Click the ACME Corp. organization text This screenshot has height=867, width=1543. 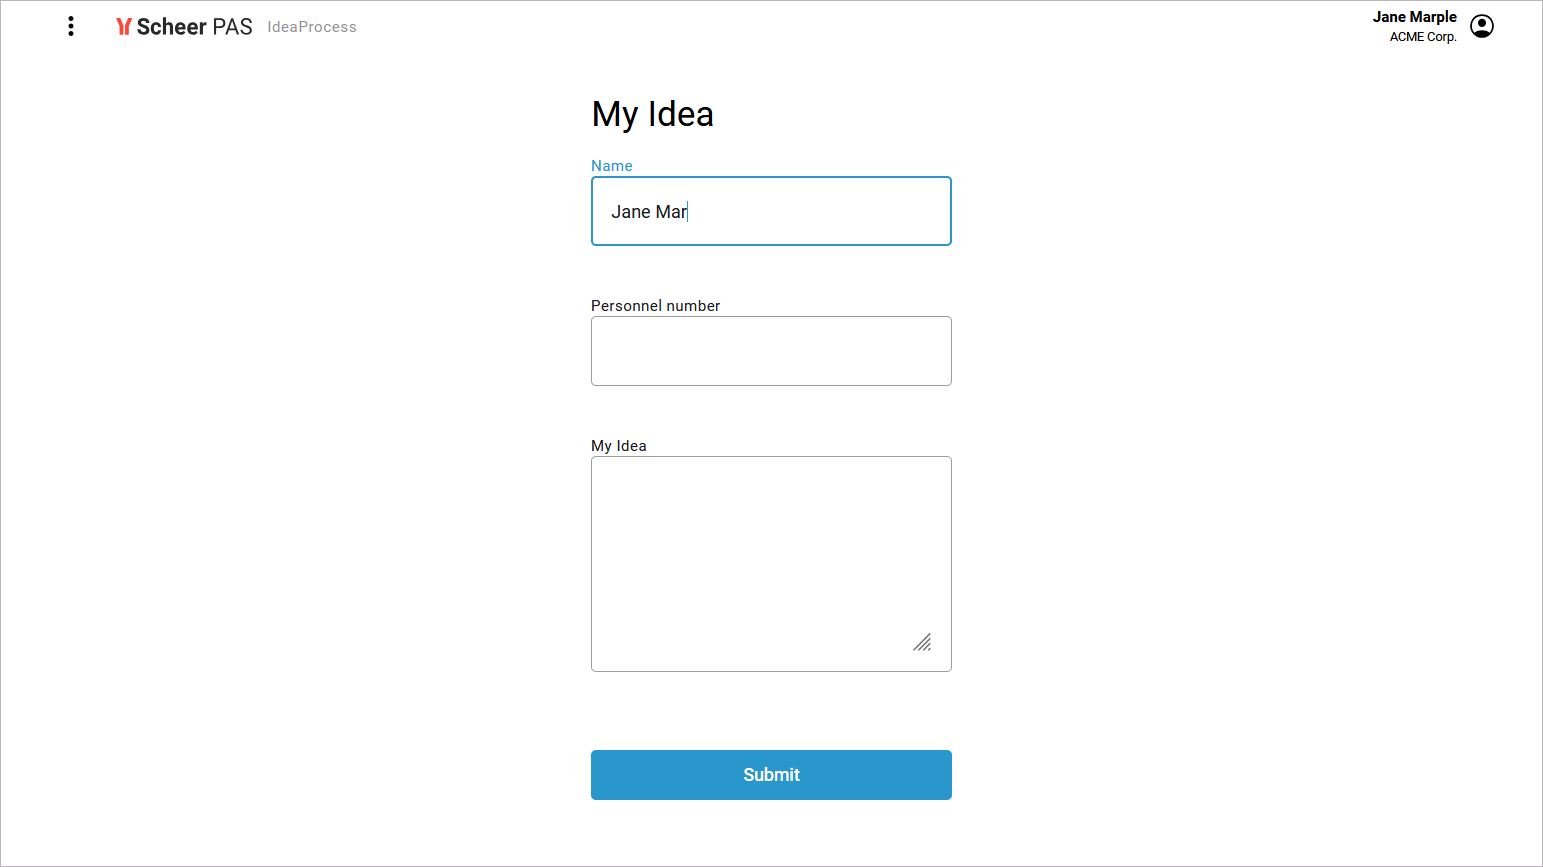[x=1422, y=37]
